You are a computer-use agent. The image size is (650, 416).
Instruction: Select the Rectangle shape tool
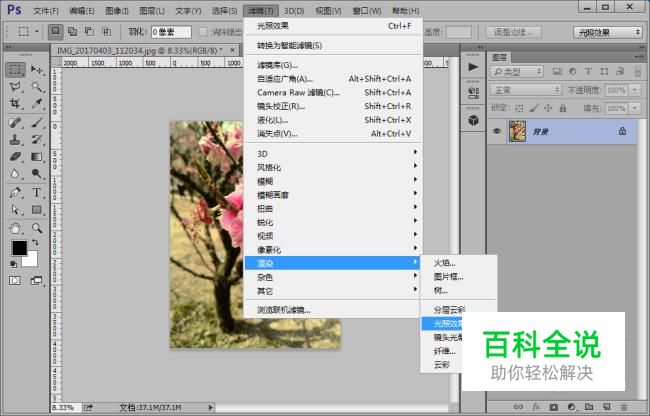pyautogui.click(x=37, y=210)
